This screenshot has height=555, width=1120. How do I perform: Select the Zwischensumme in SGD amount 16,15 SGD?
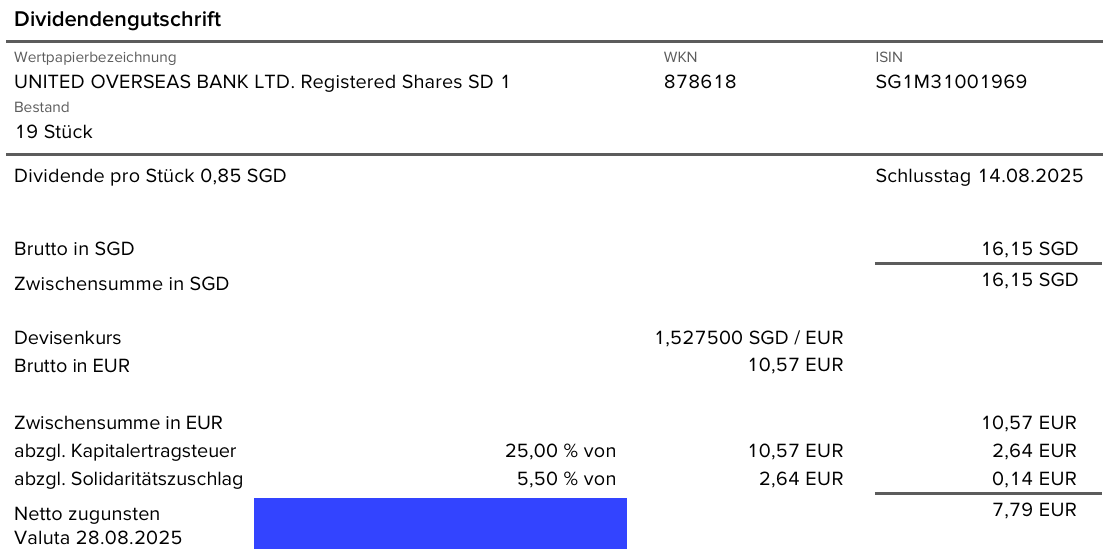point(1029,280)
